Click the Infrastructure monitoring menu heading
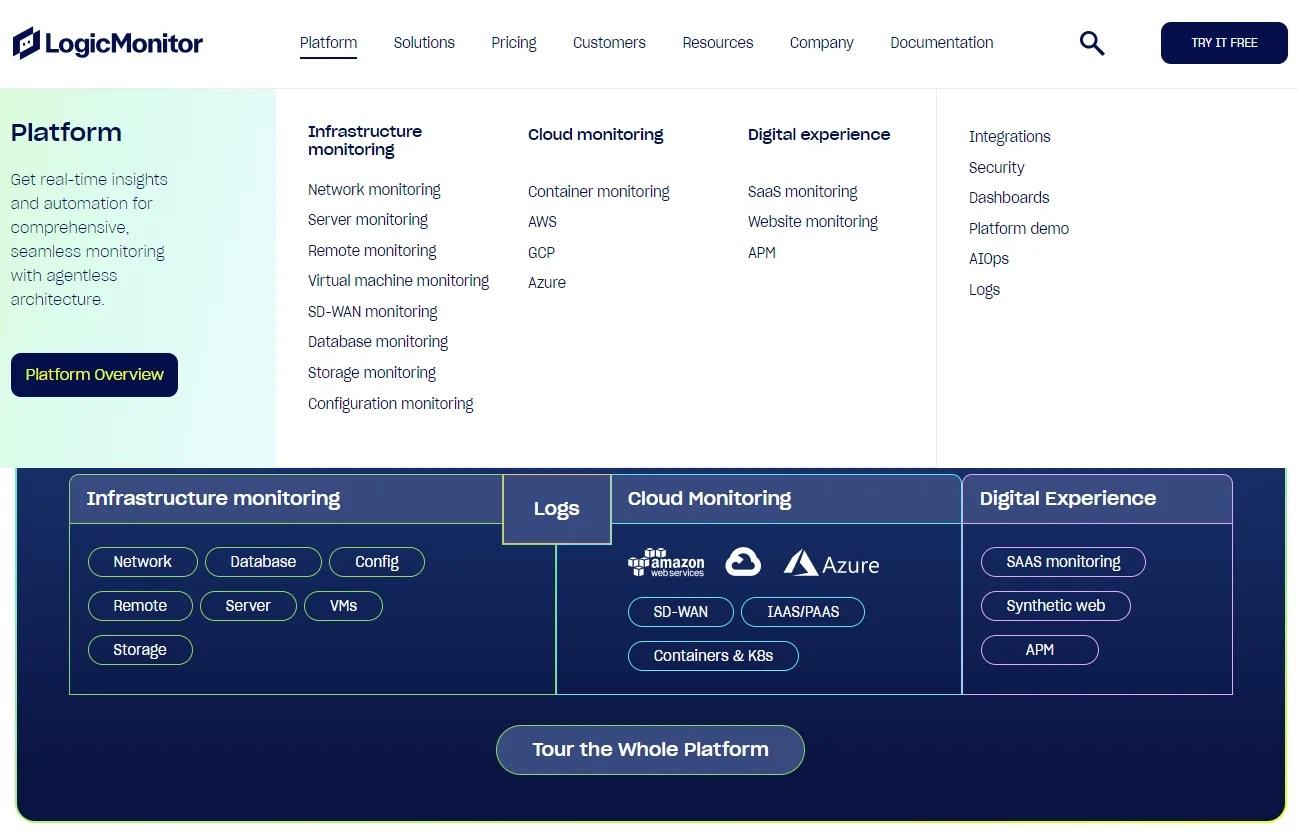This screenshot has height=834, width=1298. pos(365,141)
